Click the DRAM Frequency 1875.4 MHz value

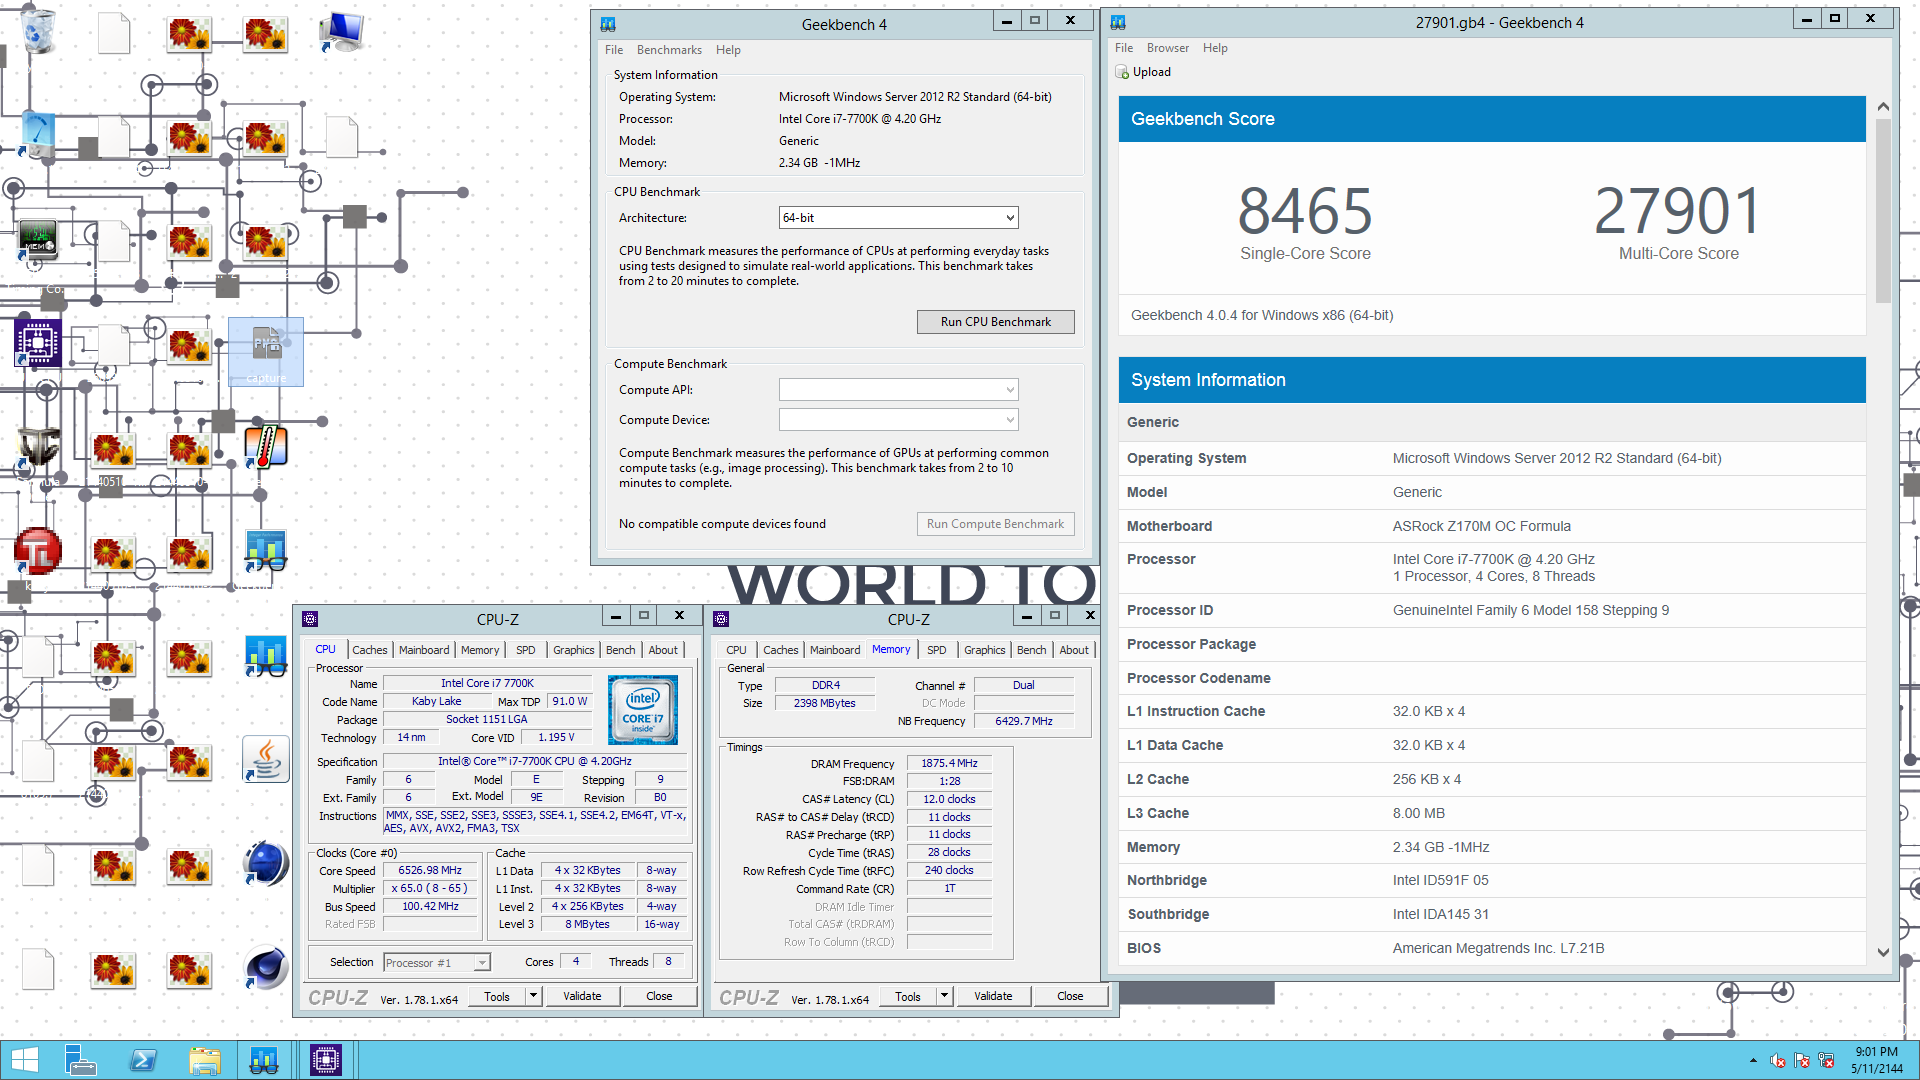tap(949, 763)
